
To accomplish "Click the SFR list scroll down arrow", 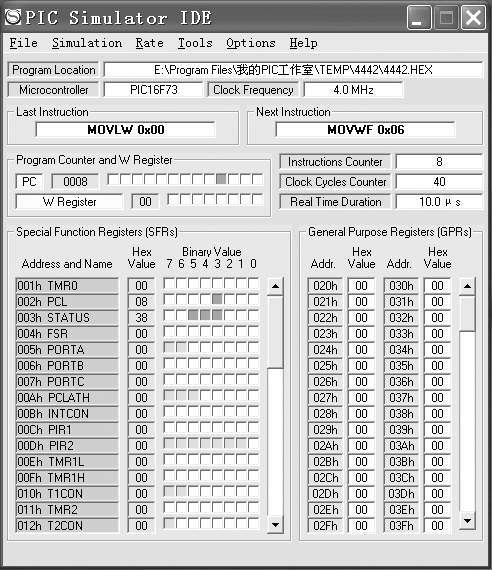I will pos(275,525).
